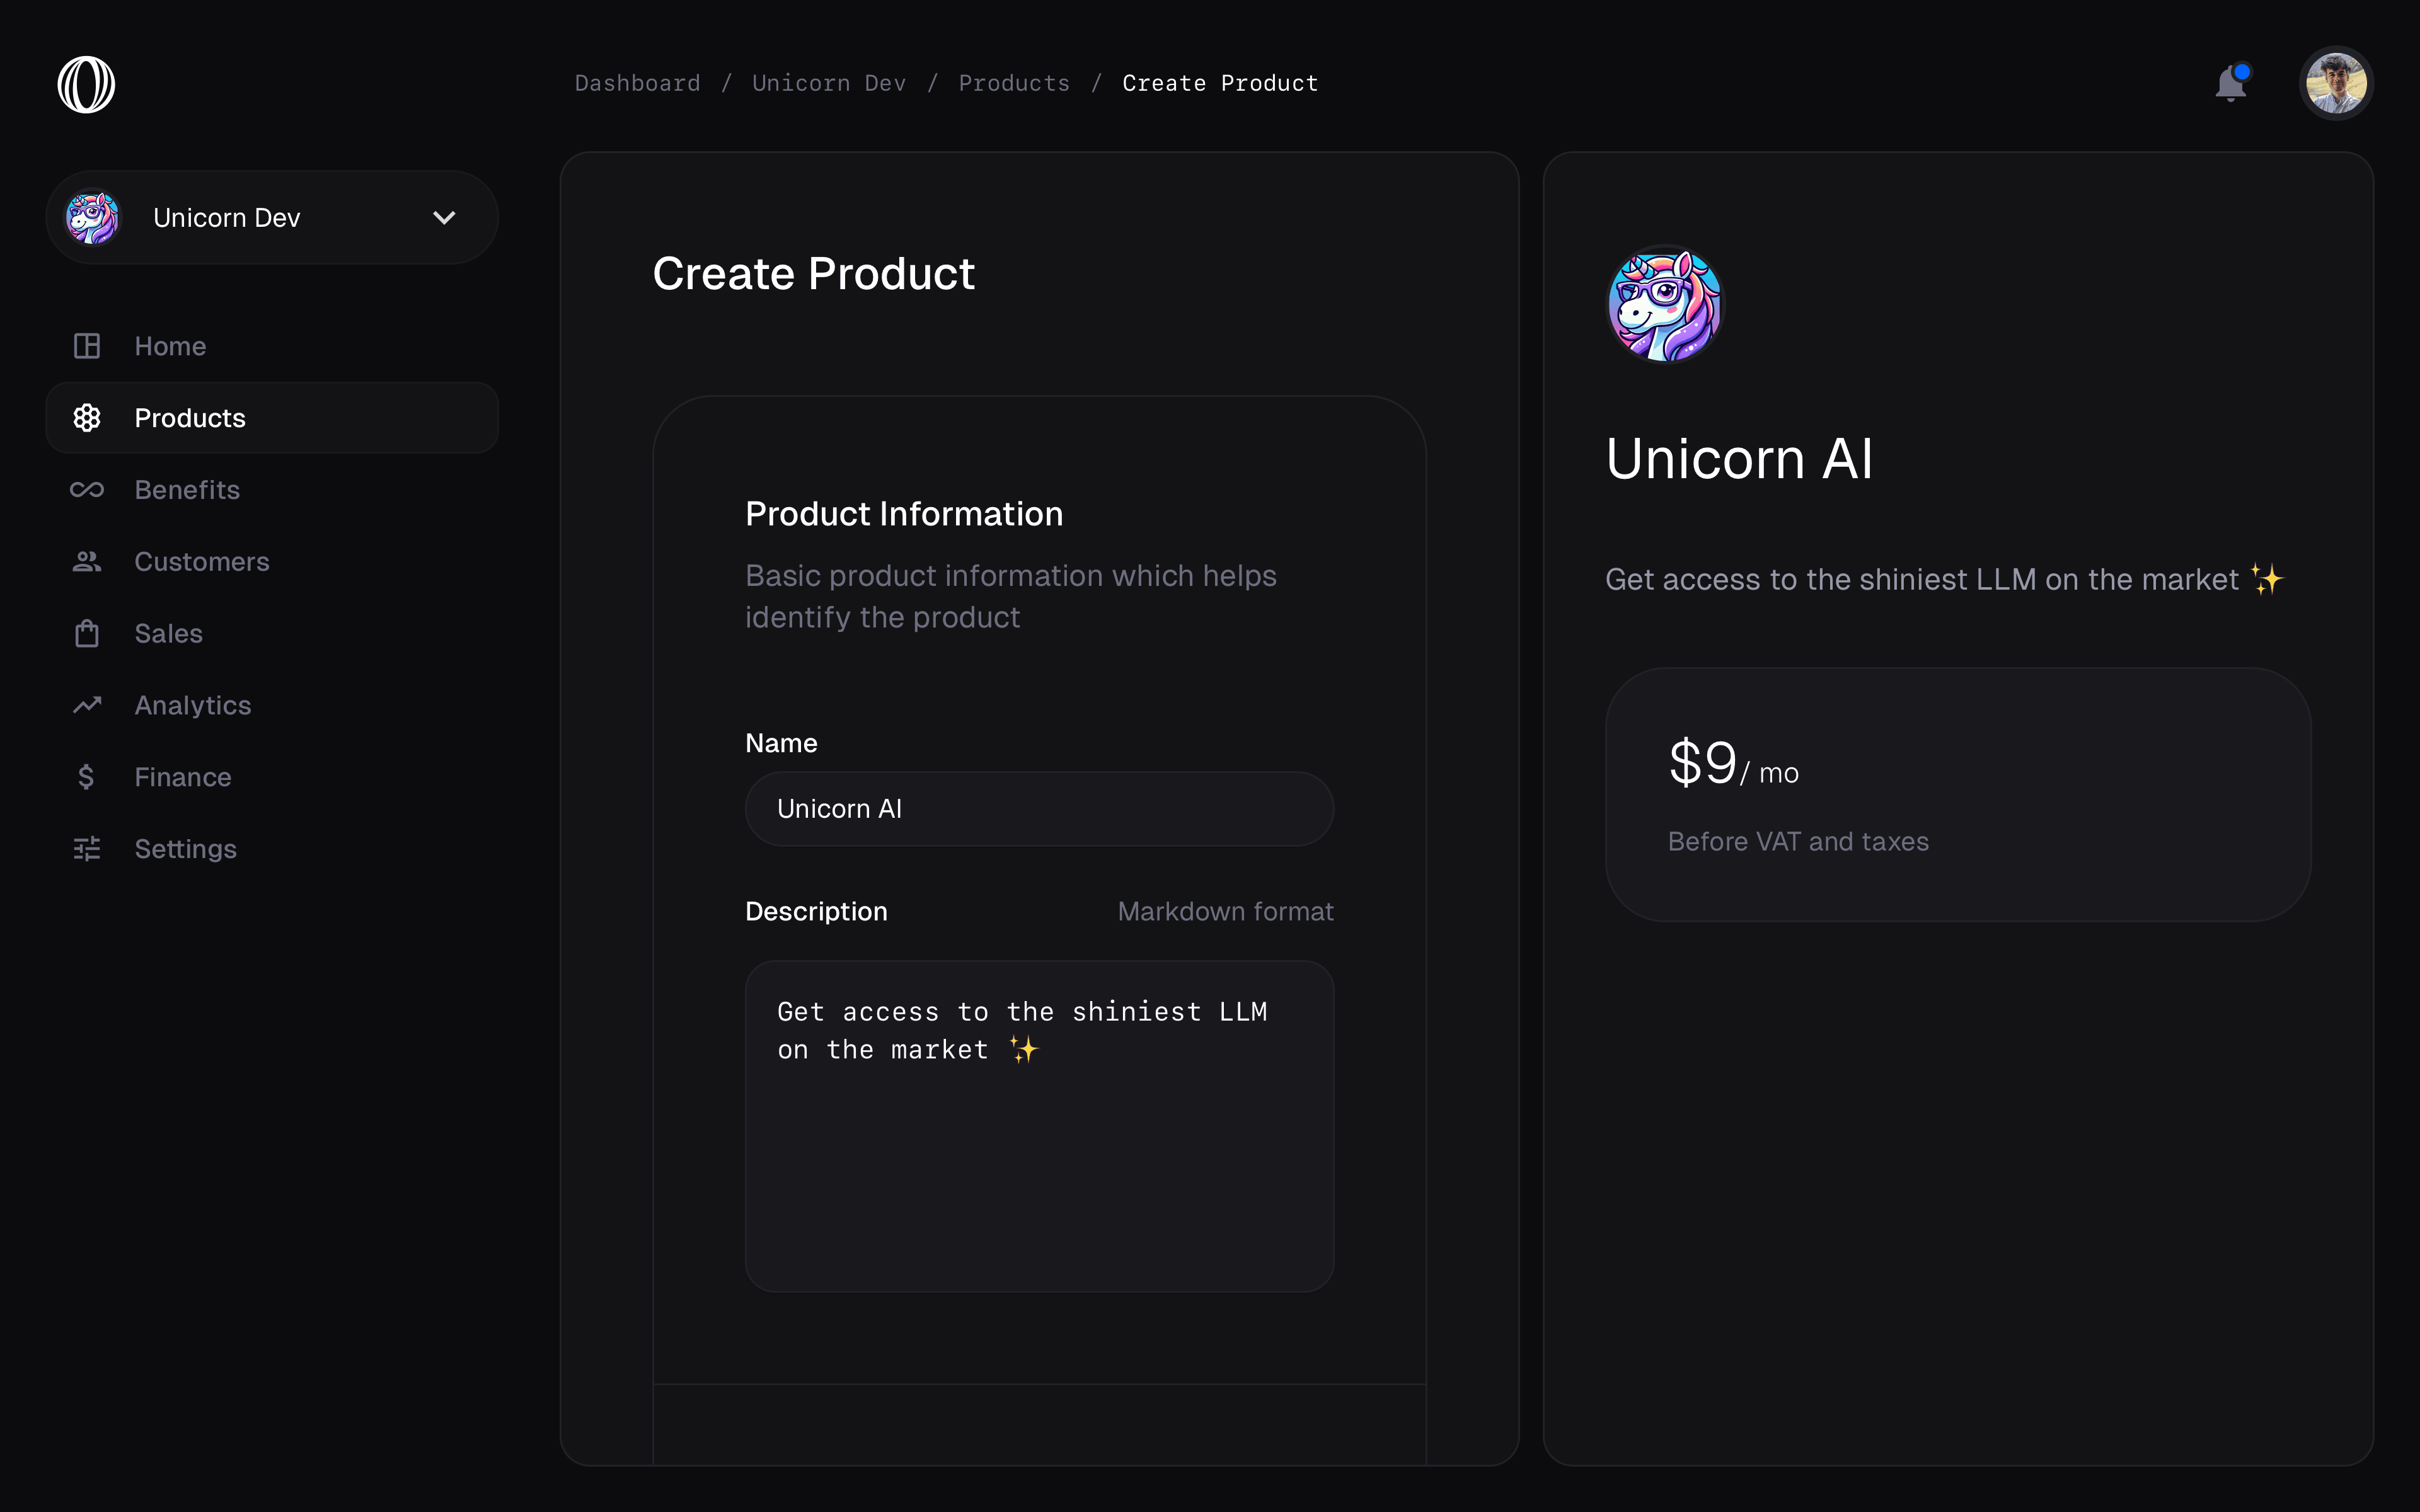
Task: Open the notifications bell
Action: coord(2231,84)
